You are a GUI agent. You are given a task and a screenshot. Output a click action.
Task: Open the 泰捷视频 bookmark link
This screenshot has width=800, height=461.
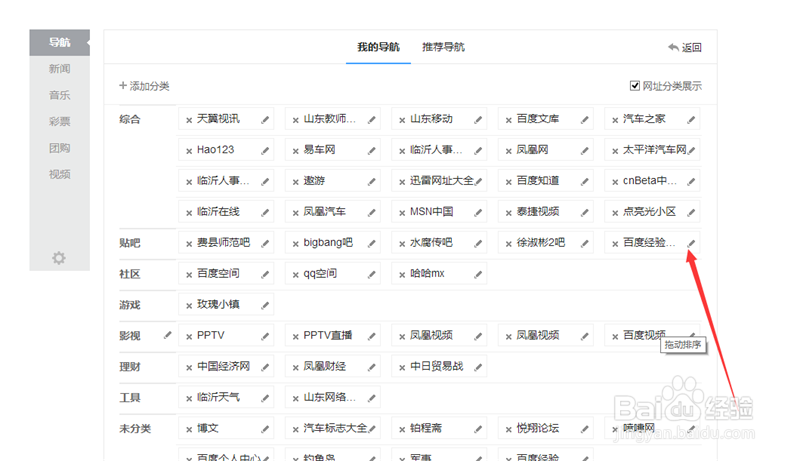click(538, 212)
